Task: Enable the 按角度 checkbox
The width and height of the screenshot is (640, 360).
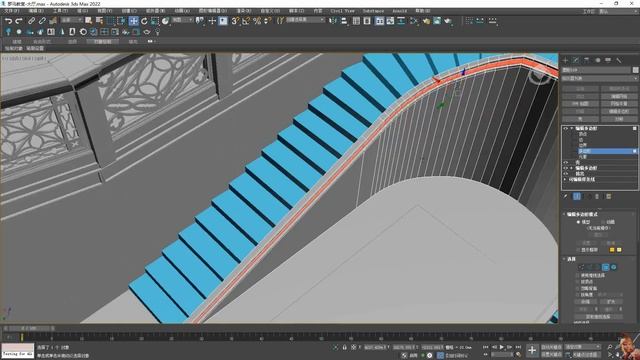Action: coord(578,294)
